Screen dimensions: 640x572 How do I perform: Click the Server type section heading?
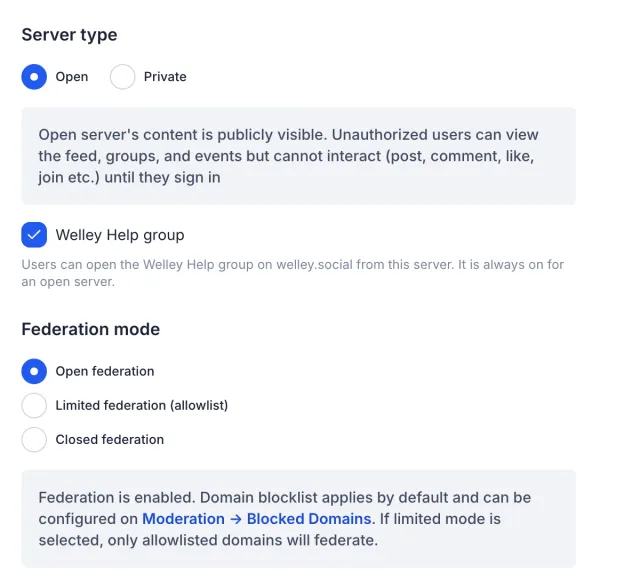(x=69, y=35)
